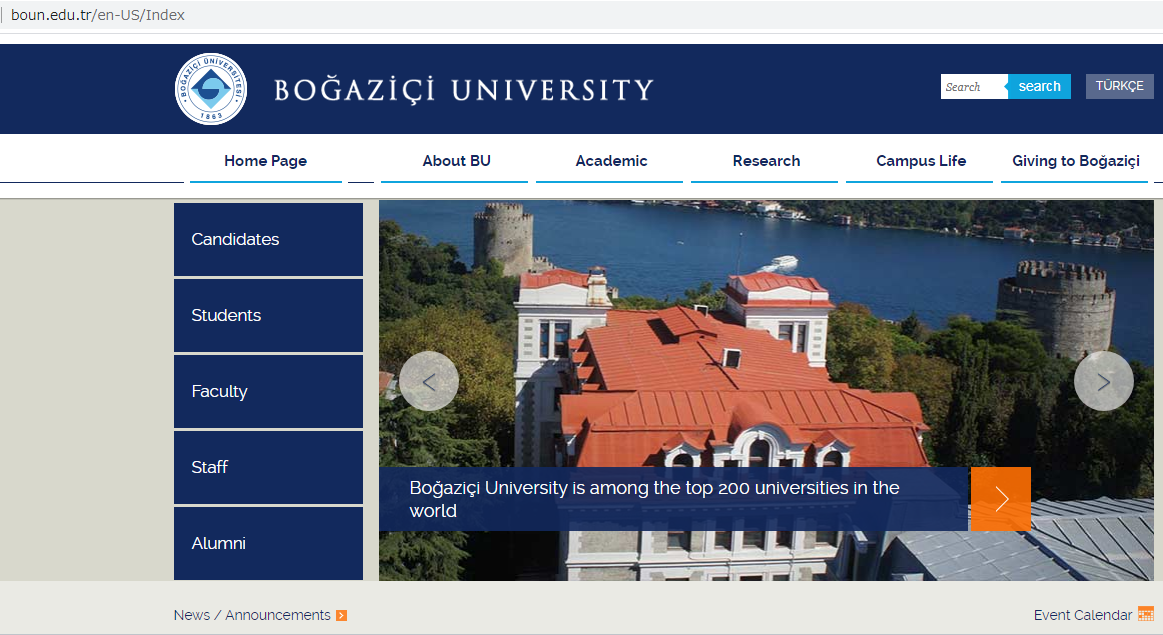Switch language with the TÜRKÇE button
Viewport: 1163px width, 635px height.
coord(1119,86)
